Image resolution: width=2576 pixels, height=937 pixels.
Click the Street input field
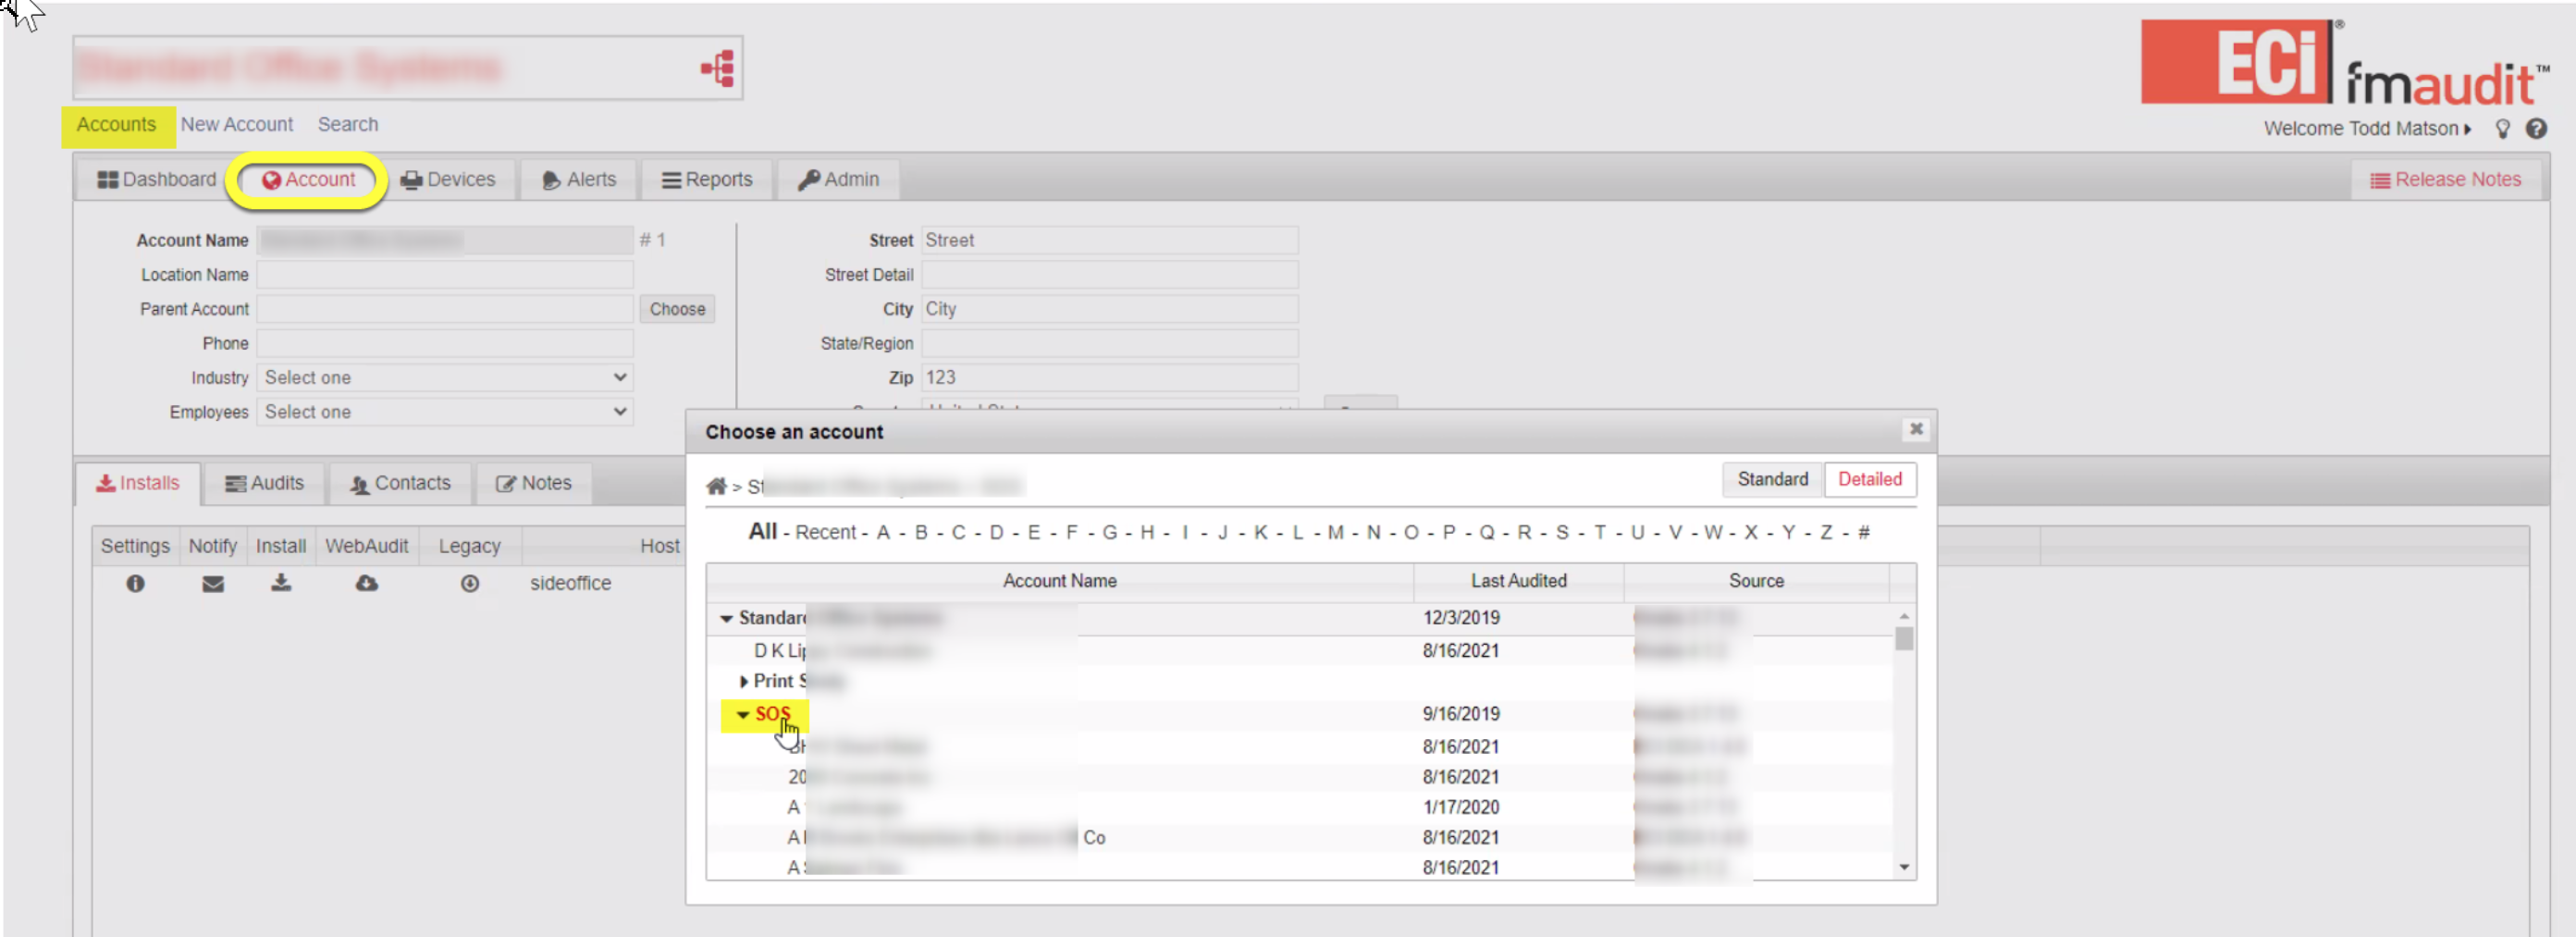(1110, 241)
